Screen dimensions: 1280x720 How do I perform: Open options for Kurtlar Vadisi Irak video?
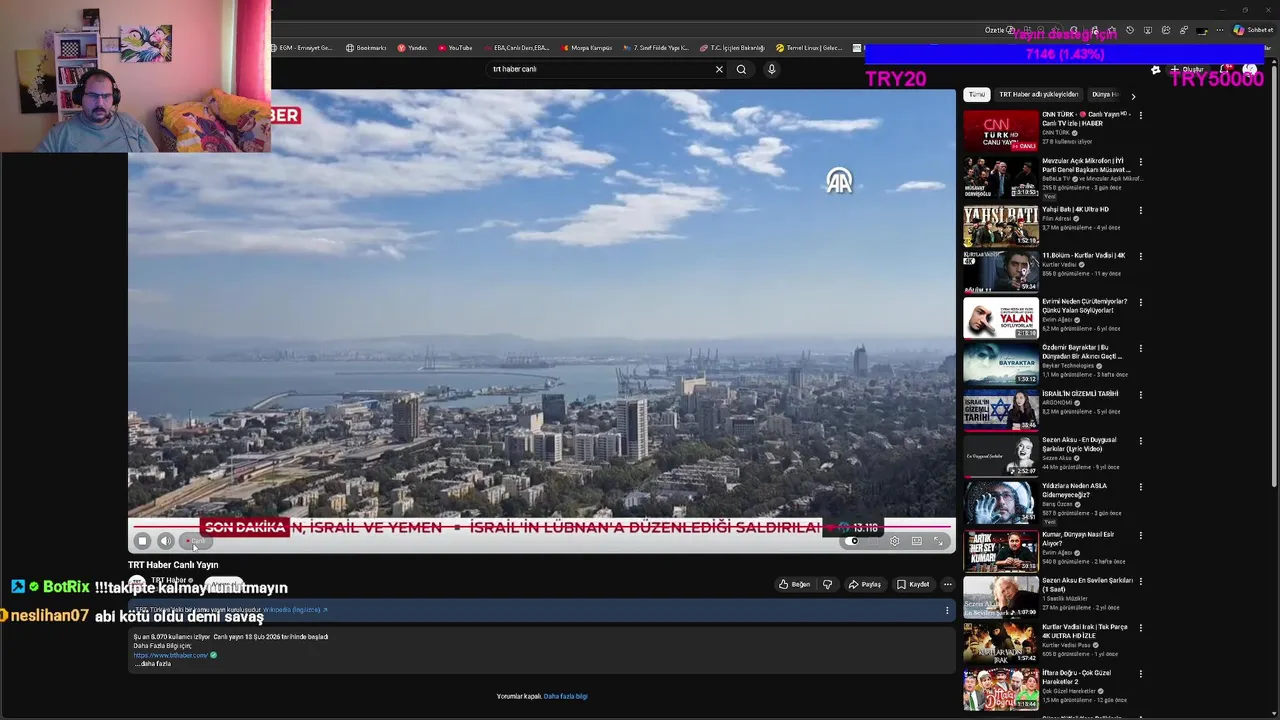(1141, 627)
